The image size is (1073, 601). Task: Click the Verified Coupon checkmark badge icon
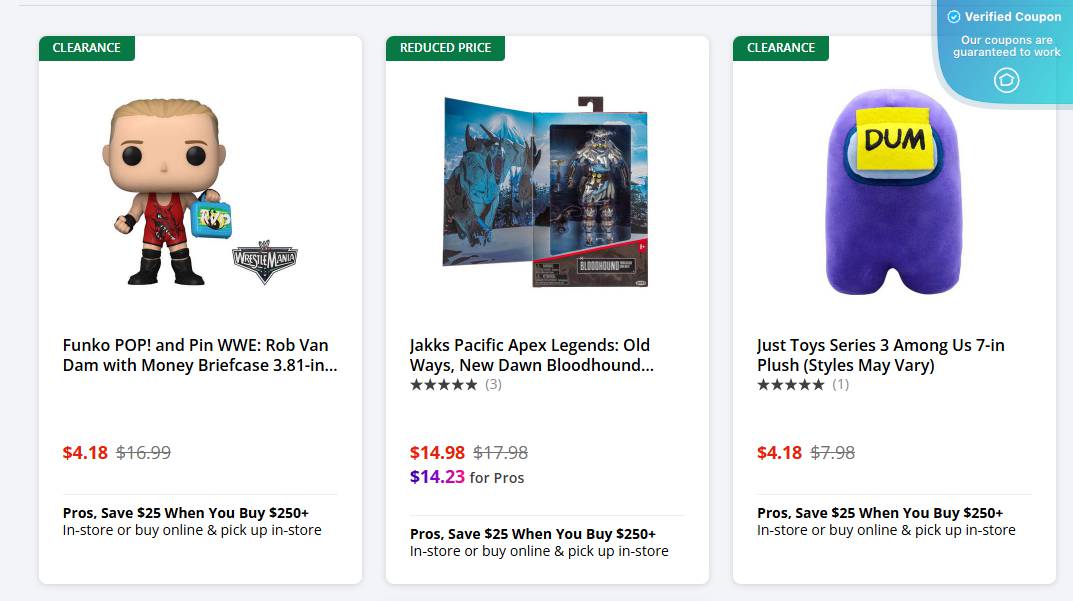[x=957, y=17]
